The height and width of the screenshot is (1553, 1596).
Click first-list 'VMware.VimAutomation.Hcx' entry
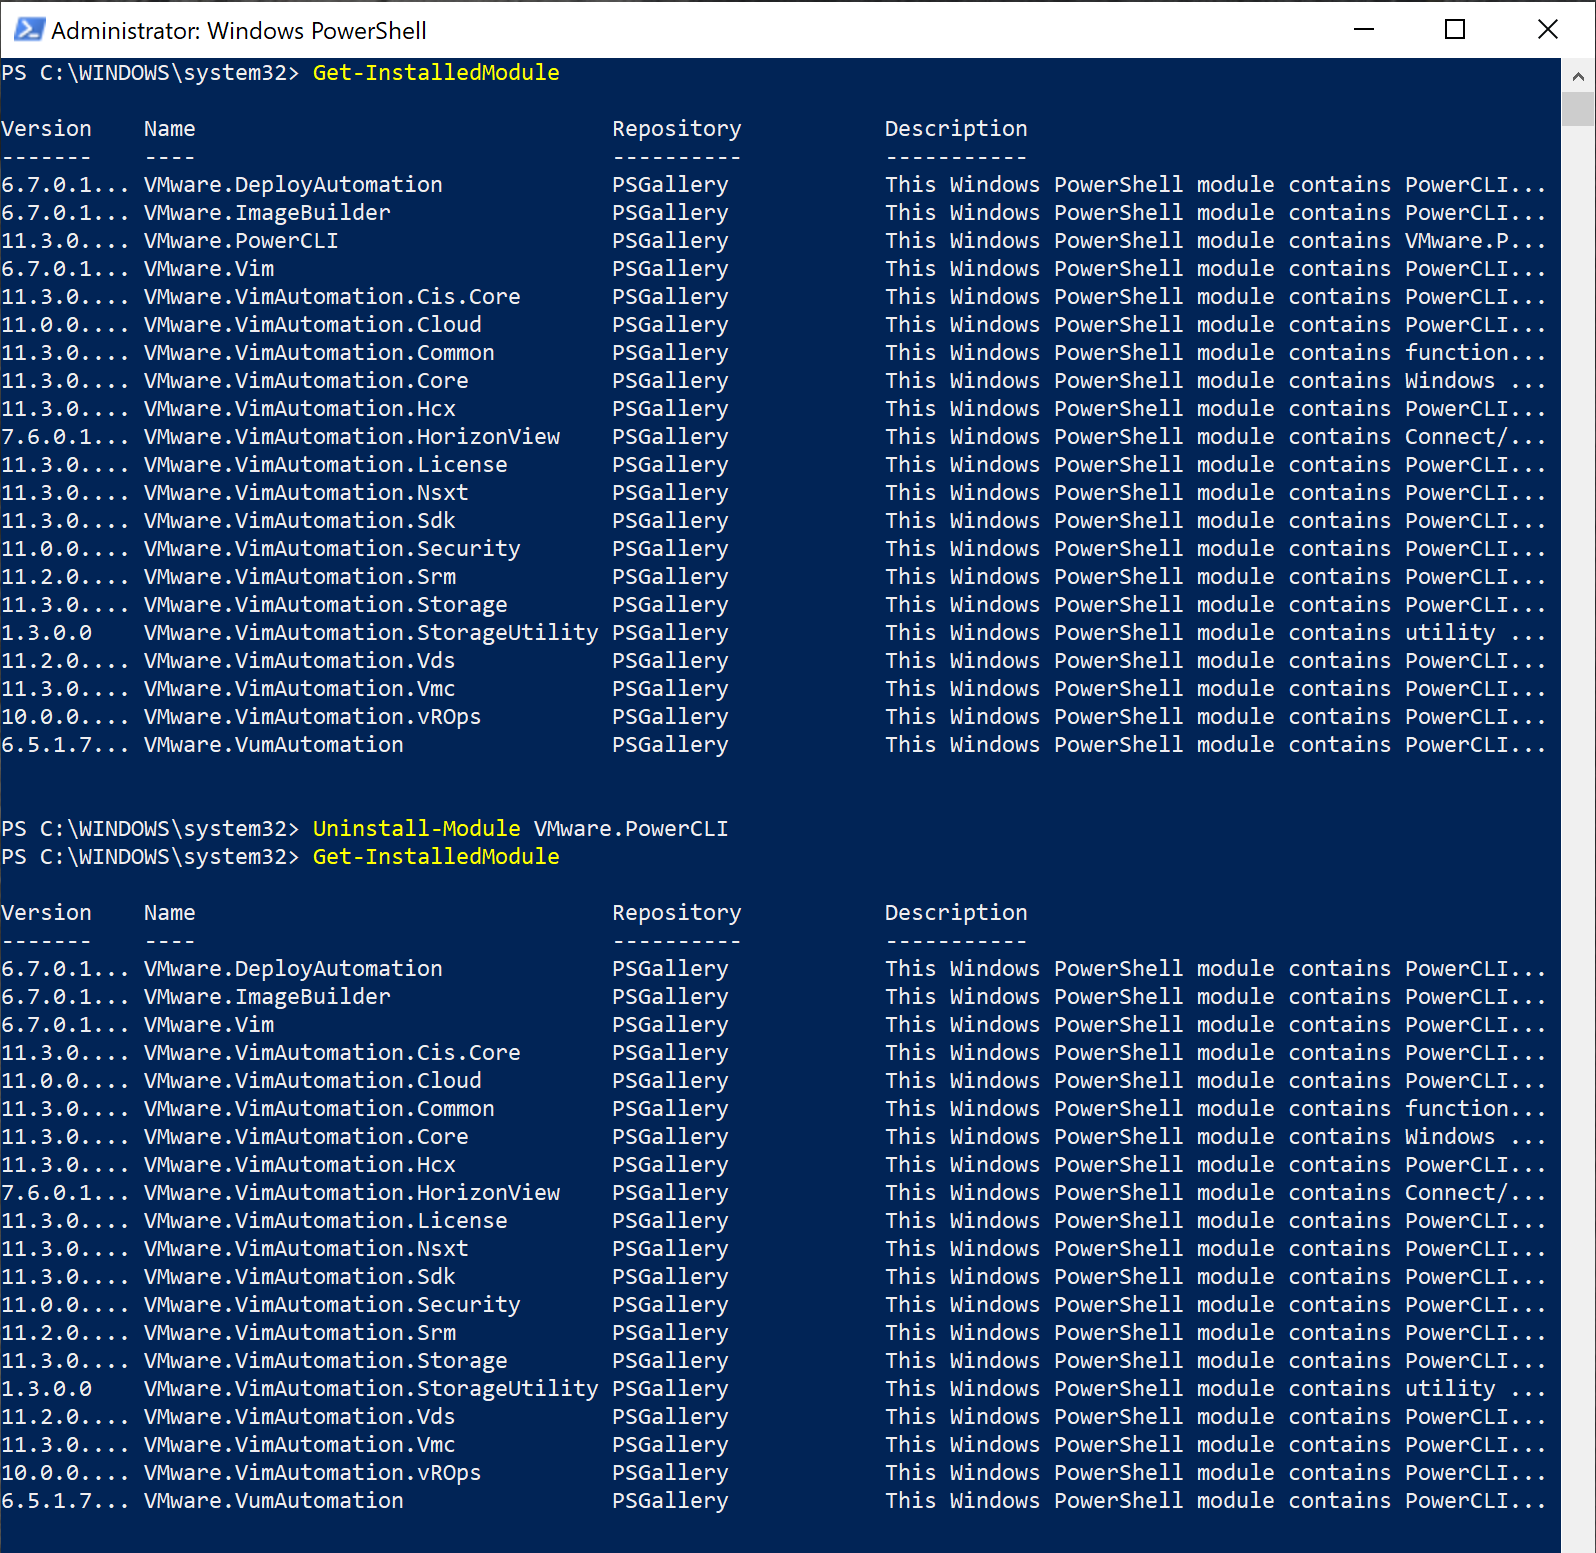[300, 409]
